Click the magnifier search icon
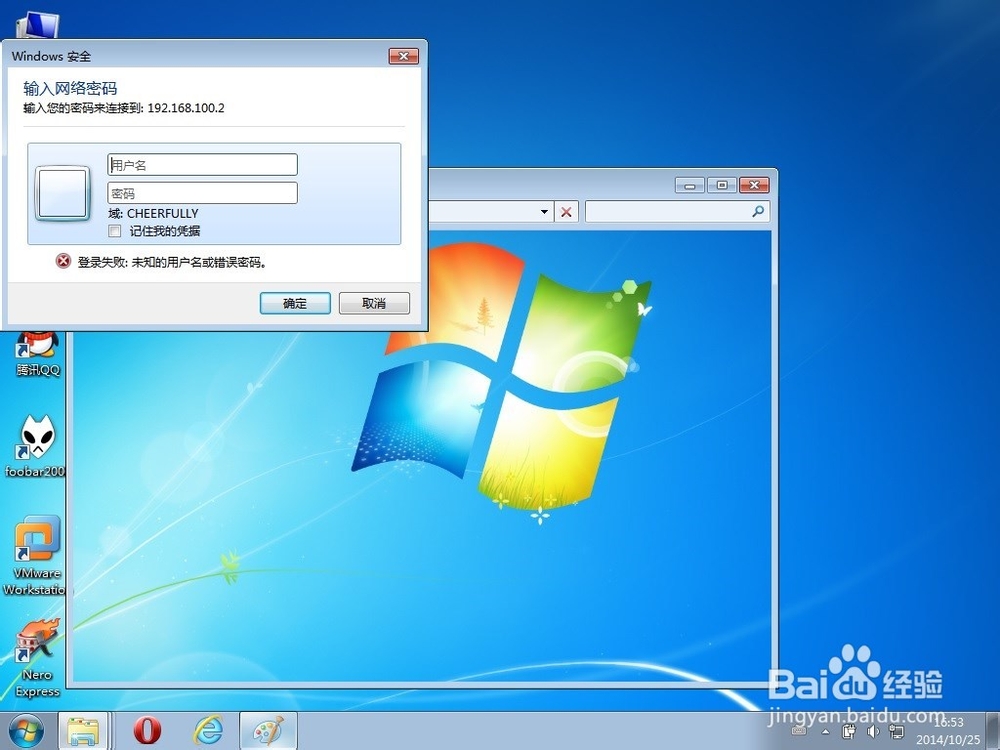Viewport: 1000px width, 750px height. point(758,211)
